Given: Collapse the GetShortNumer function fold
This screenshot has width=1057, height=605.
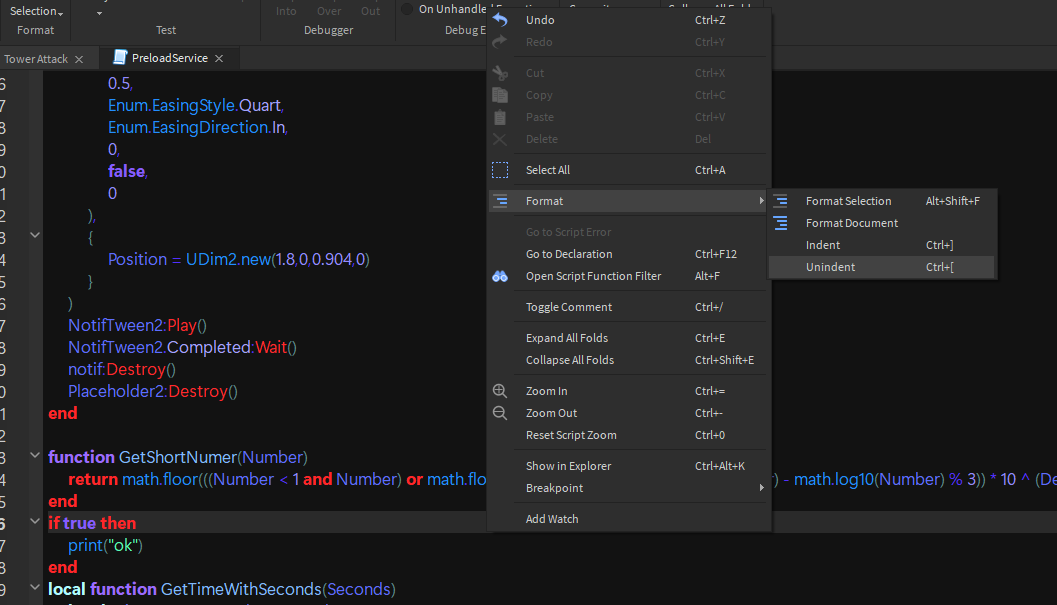Looking at the screenshot, I should tap(36, 457).
